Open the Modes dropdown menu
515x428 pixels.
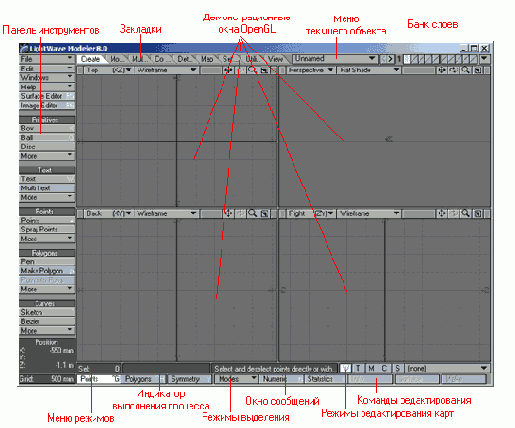236,379
